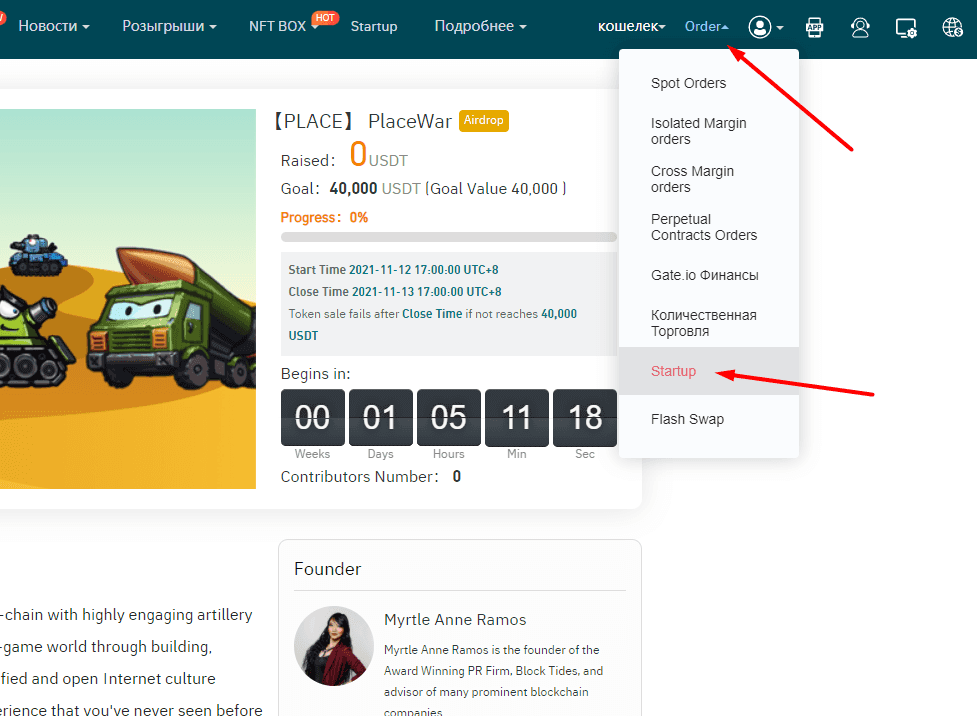Screen dimensions: 977x716
Task: Click the Close Time 2021-11-13 17:00:00 text
Action: (x=395, y=292)
